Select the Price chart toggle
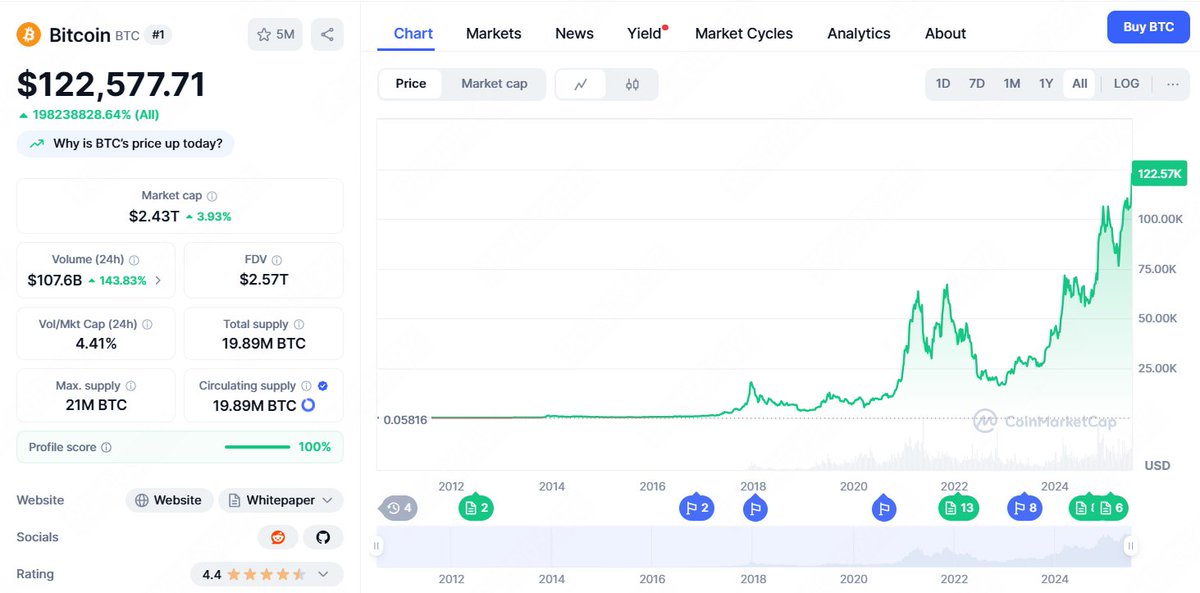The image size is (1200, 593). [411, 84]
